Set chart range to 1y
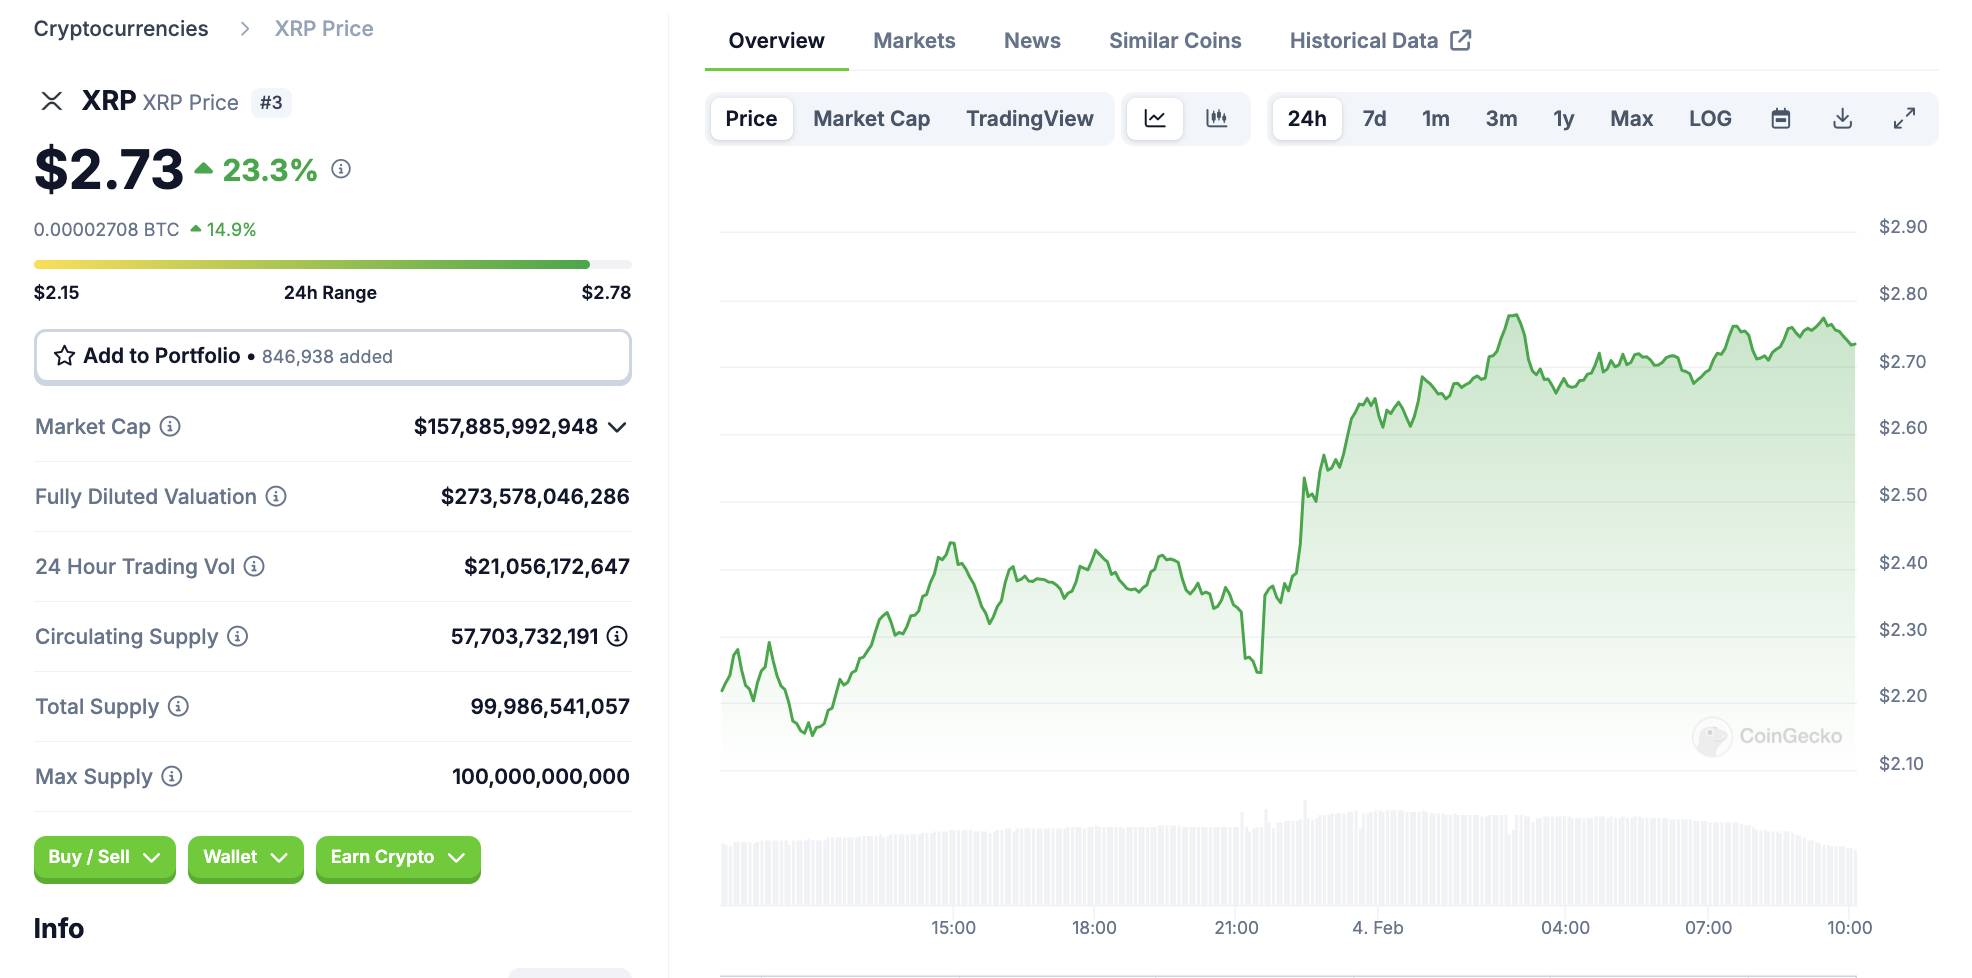Viewport: 1972px width, 978px height. pyautogui.click(x=1563, y=118)
